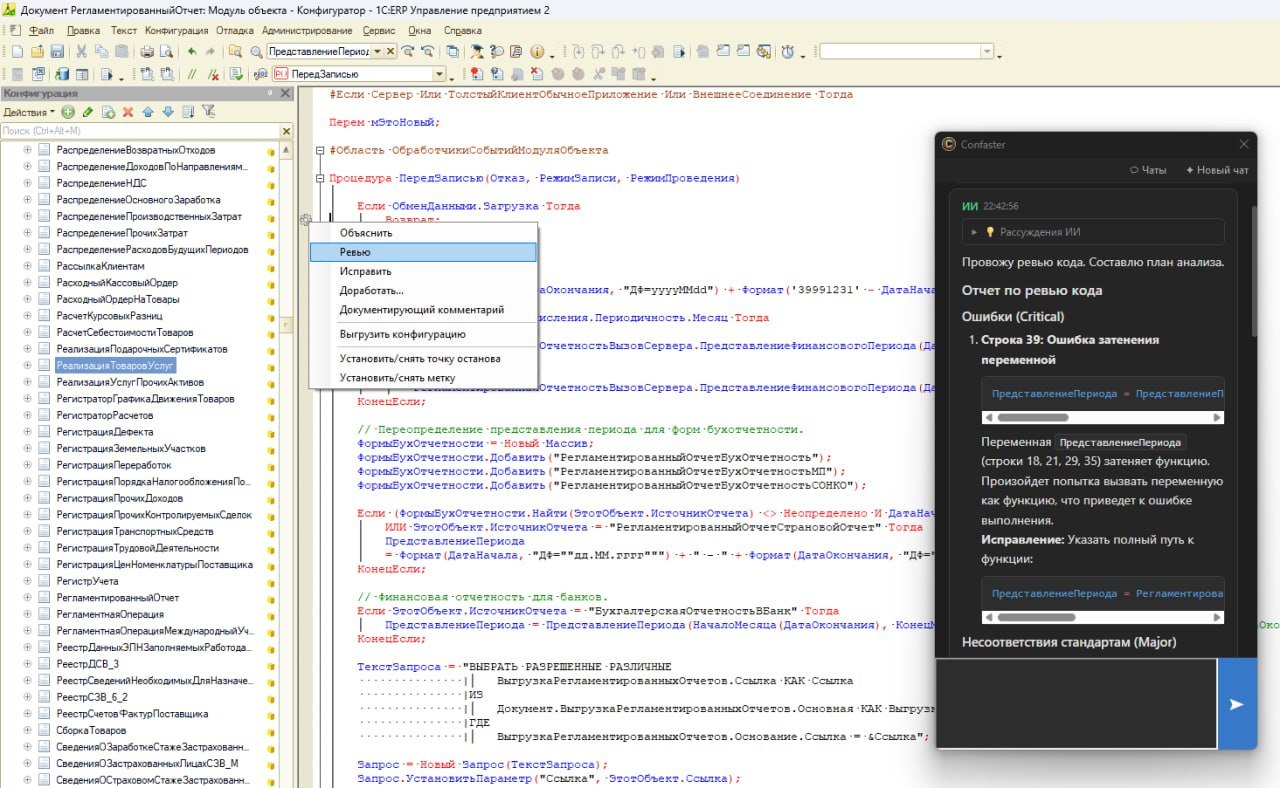Open the Сервис menu
Image resolution: width=1280 pixels, height=788 pixels.
379,30
